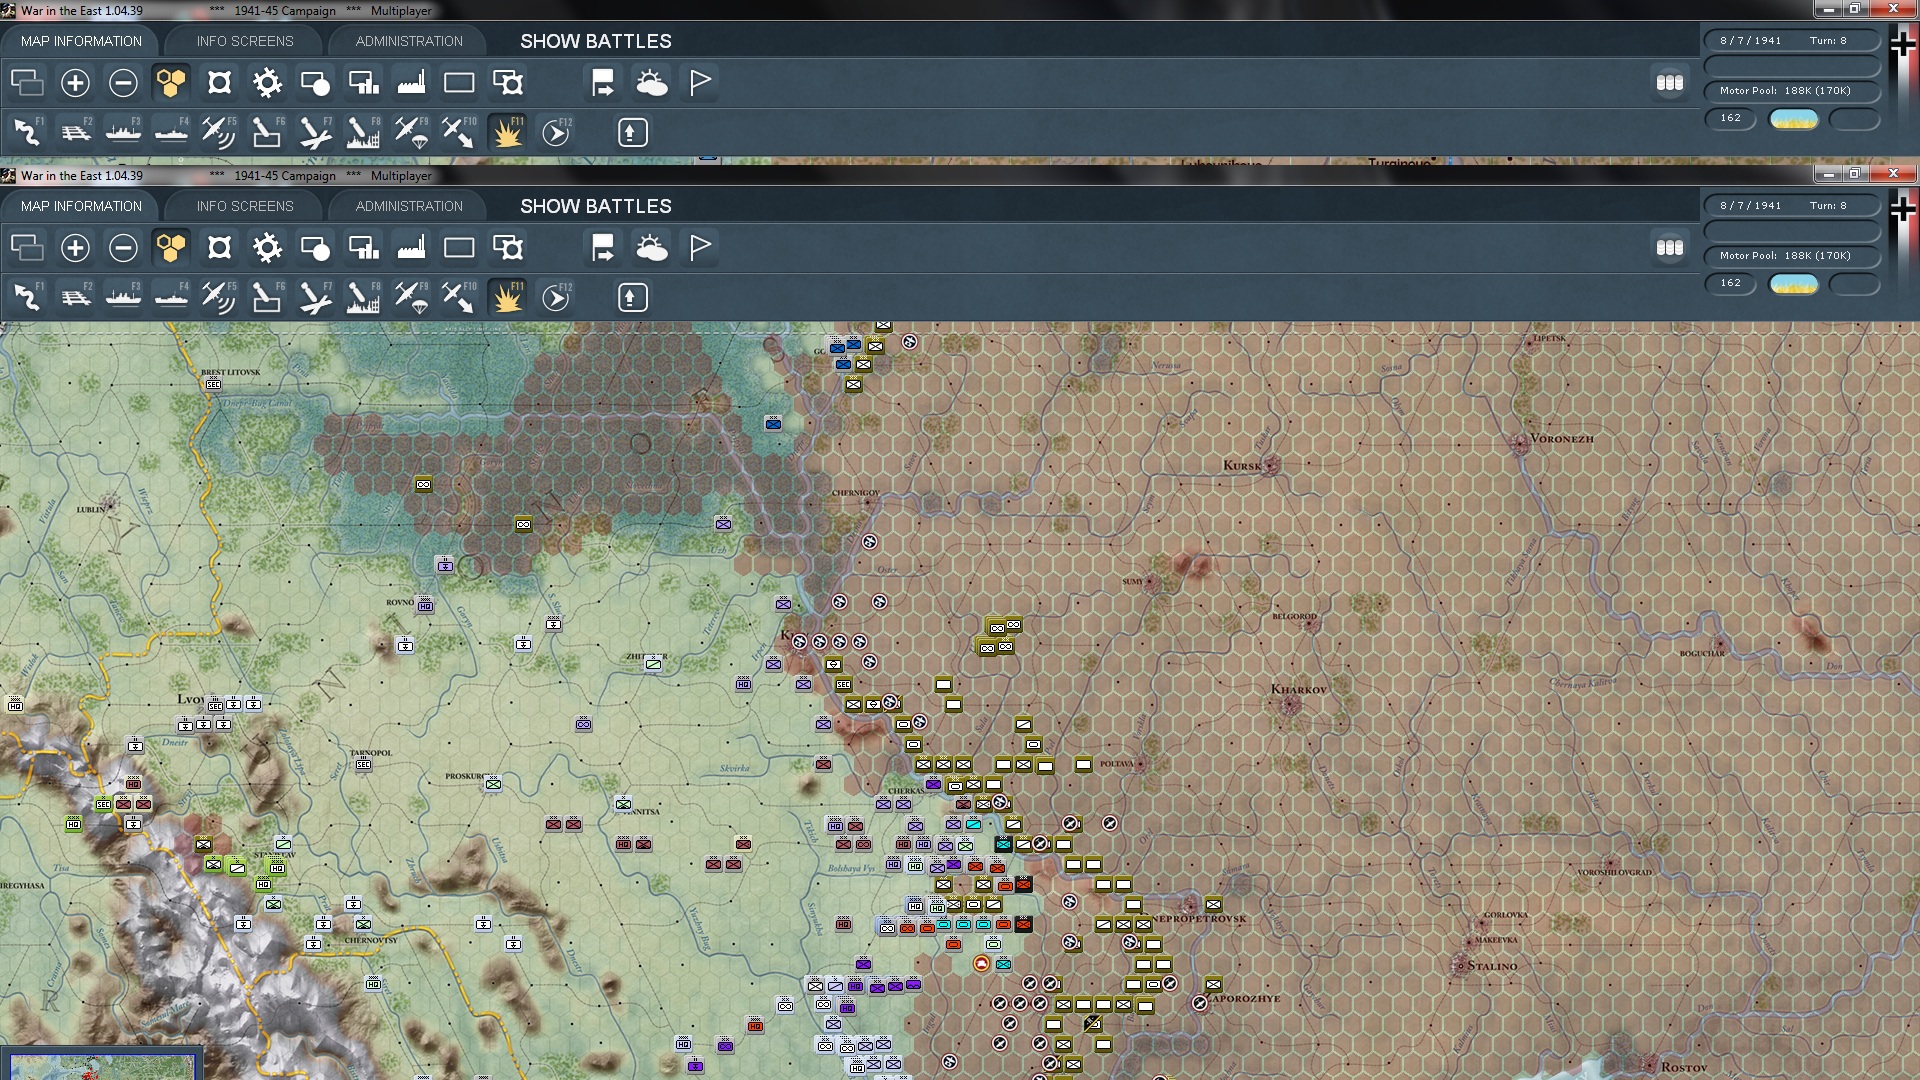Image resolution: width=1920 pixels, height=1080 pixels.
Task: Click up-arrow box icon in lower window
Action: [x=632, y=298]
